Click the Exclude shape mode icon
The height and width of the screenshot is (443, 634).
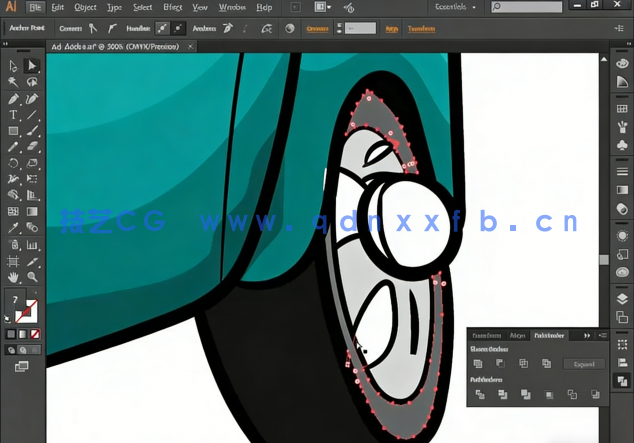click(546, 363)
